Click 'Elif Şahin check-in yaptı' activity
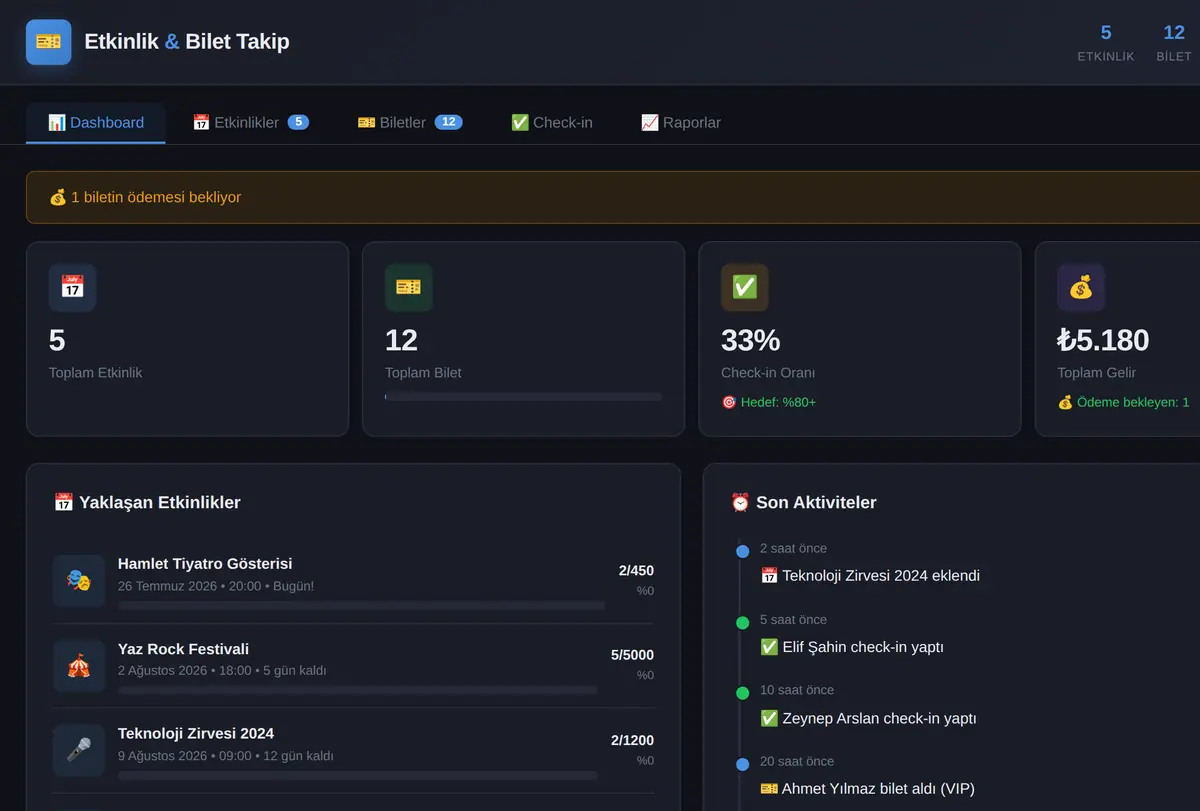The height and width of the screenshot is (811, 1200). pos(852,647)
